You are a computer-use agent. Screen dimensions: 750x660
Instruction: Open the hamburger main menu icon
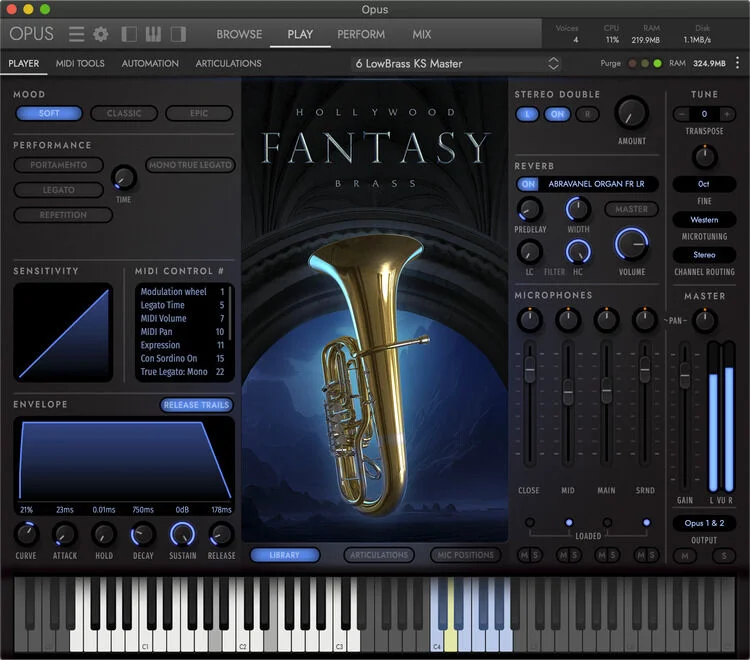(x=76, y=34)
